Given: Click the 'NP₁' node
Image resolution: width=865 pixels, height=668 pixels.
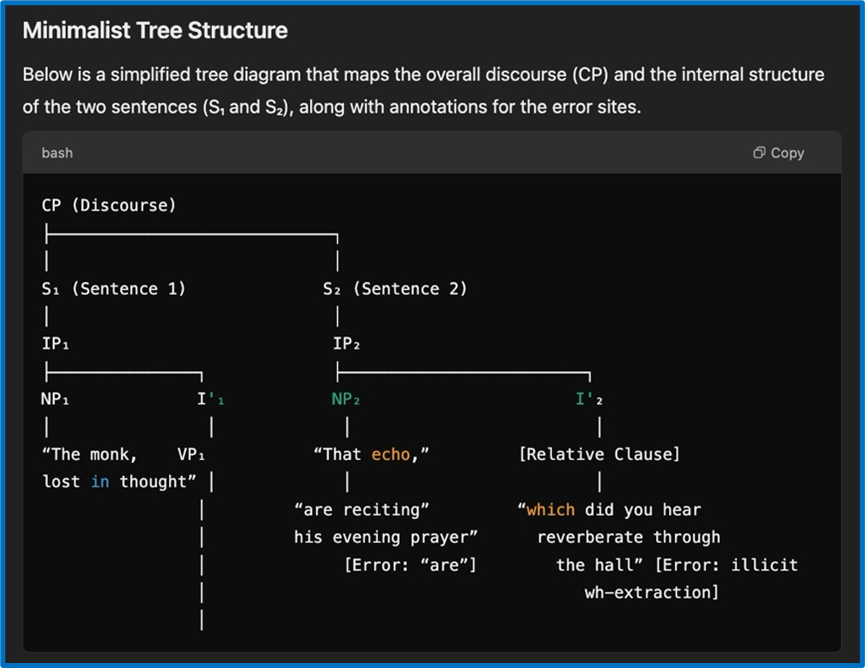Looking at the screenshot, I should click(x=55, y=399).
